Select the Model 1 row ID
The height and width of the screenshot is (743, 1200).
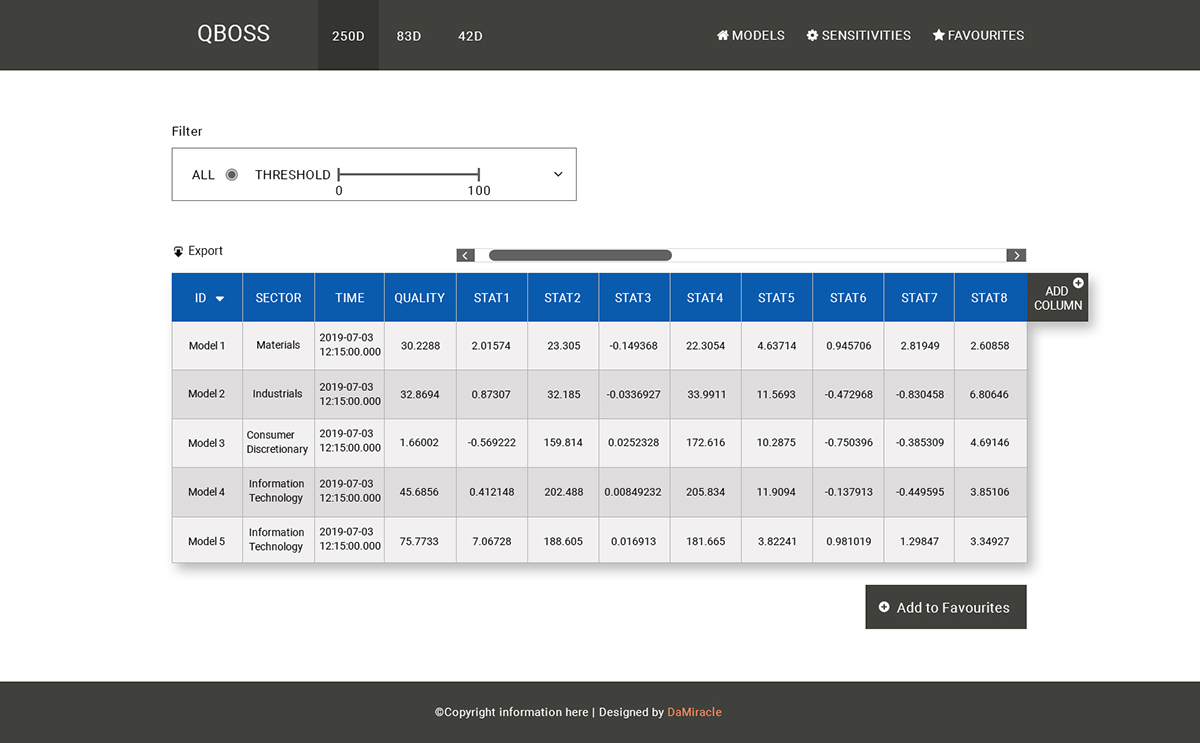pyautogui.click(x=207, y=346)
